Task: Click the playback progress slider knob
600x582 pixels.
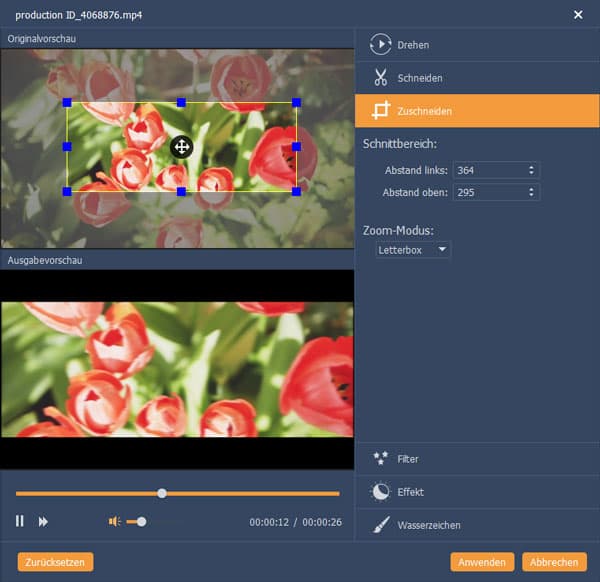Action: [162, 493]
